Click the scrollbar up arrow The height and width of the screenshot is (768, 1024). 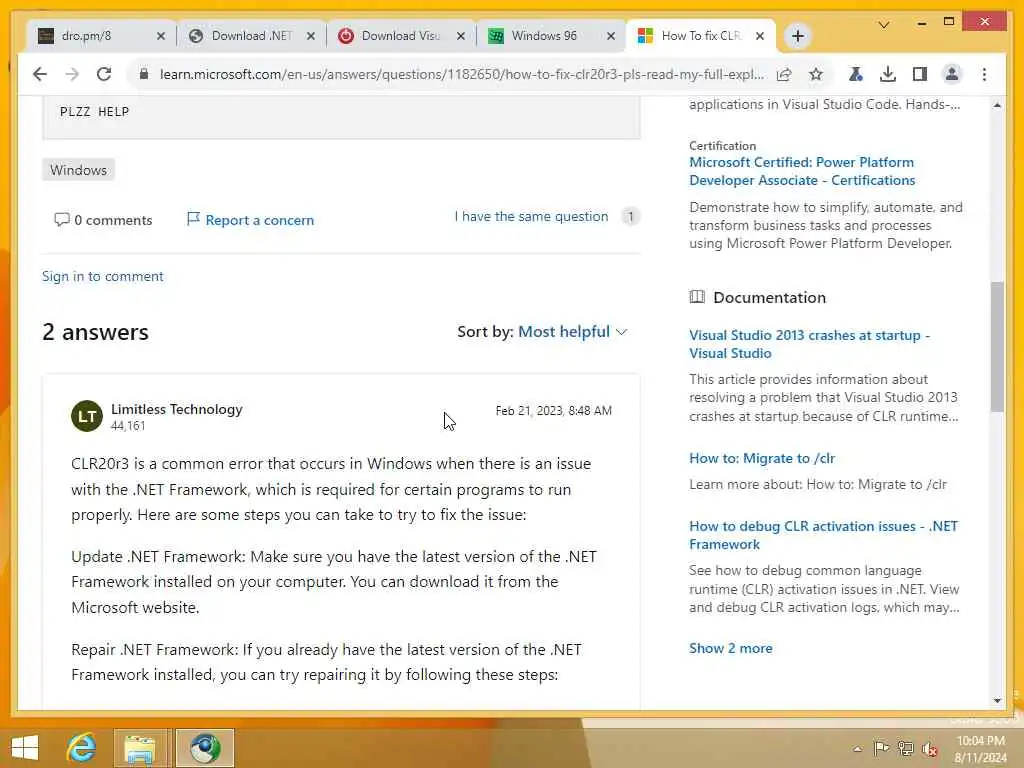click(x=997, y=105)
